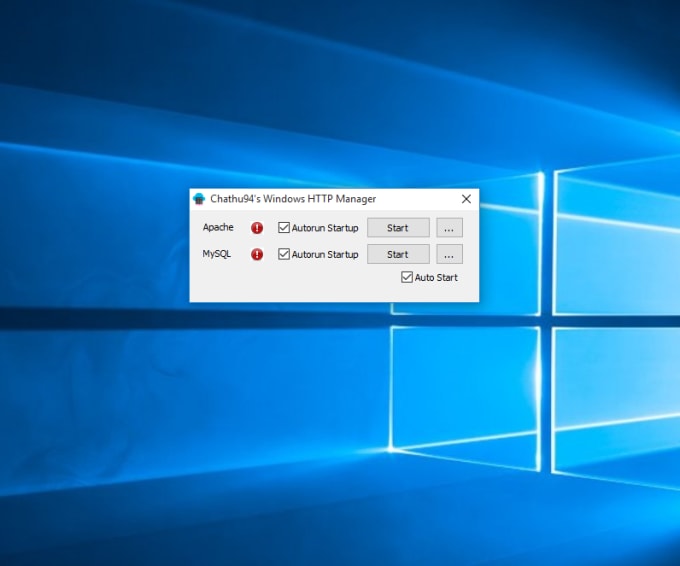680x566 pixels.
Task: Open the MySQL options ellipsis button
Action: coord(449,254)
